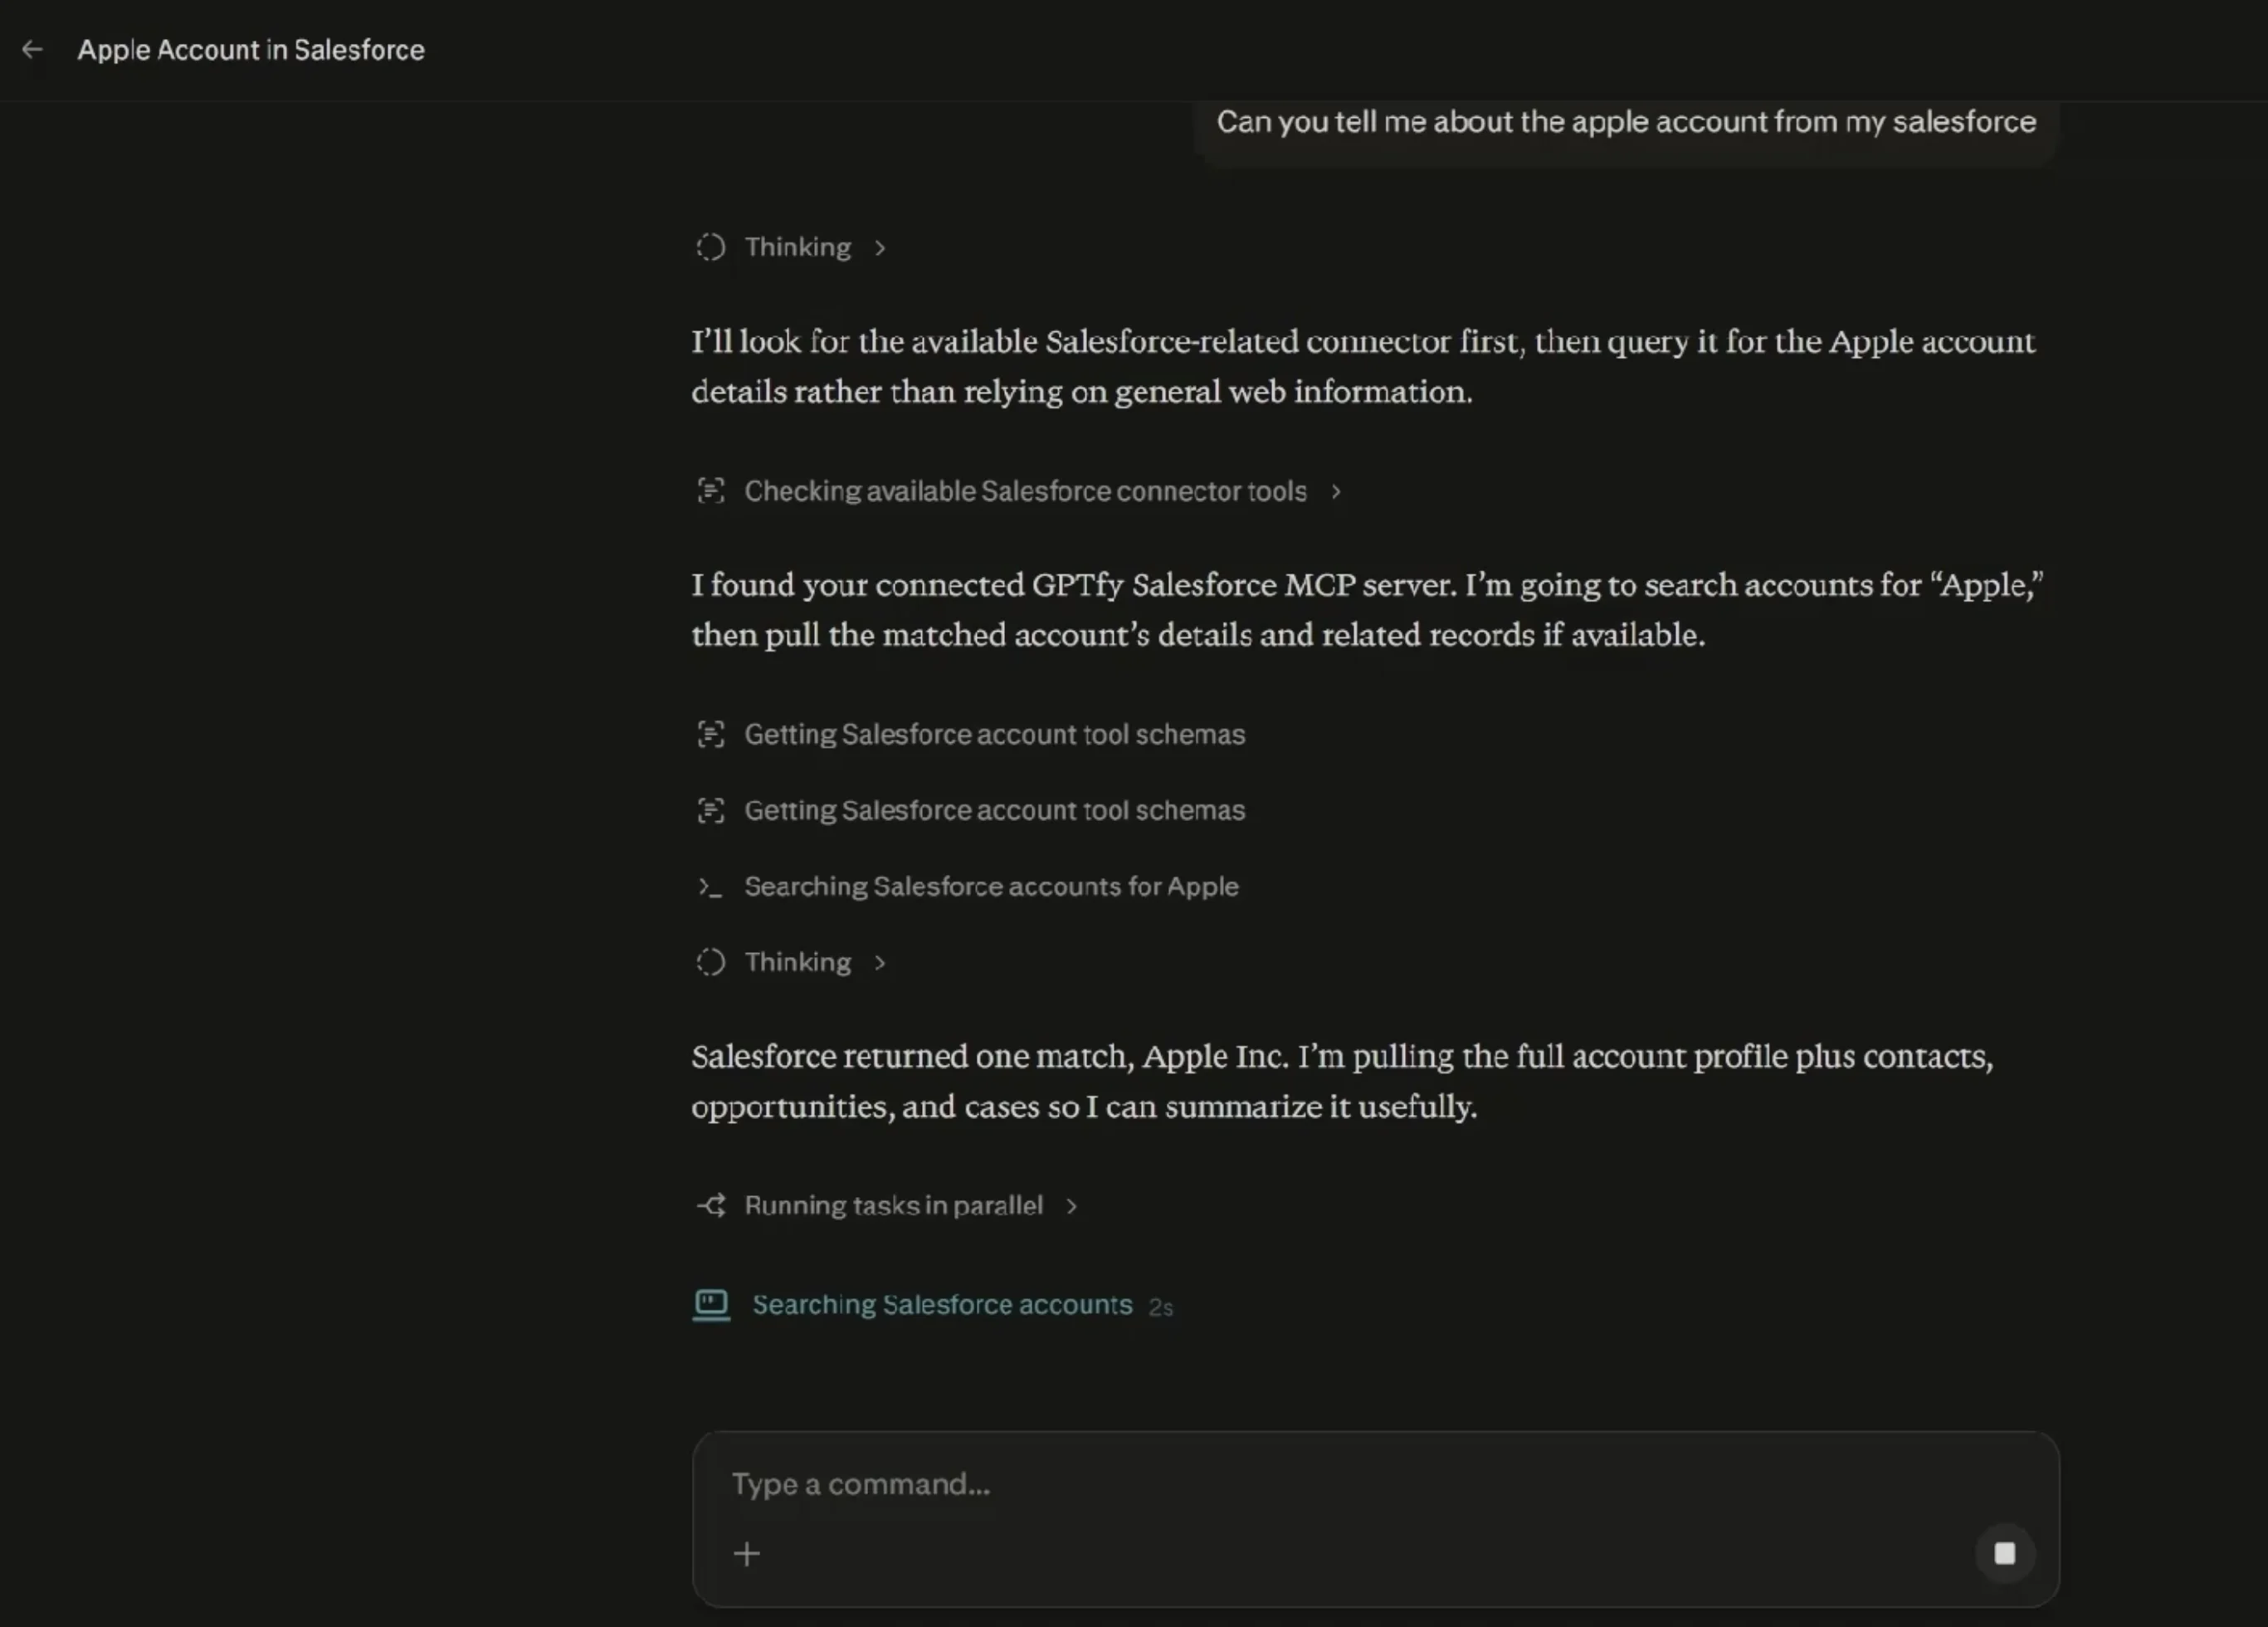The width and height of the screenshot is (2268, 1627).
Task: Open 'Checking available Salesforce connector tools' step
Action: (x=1025, y=491)
